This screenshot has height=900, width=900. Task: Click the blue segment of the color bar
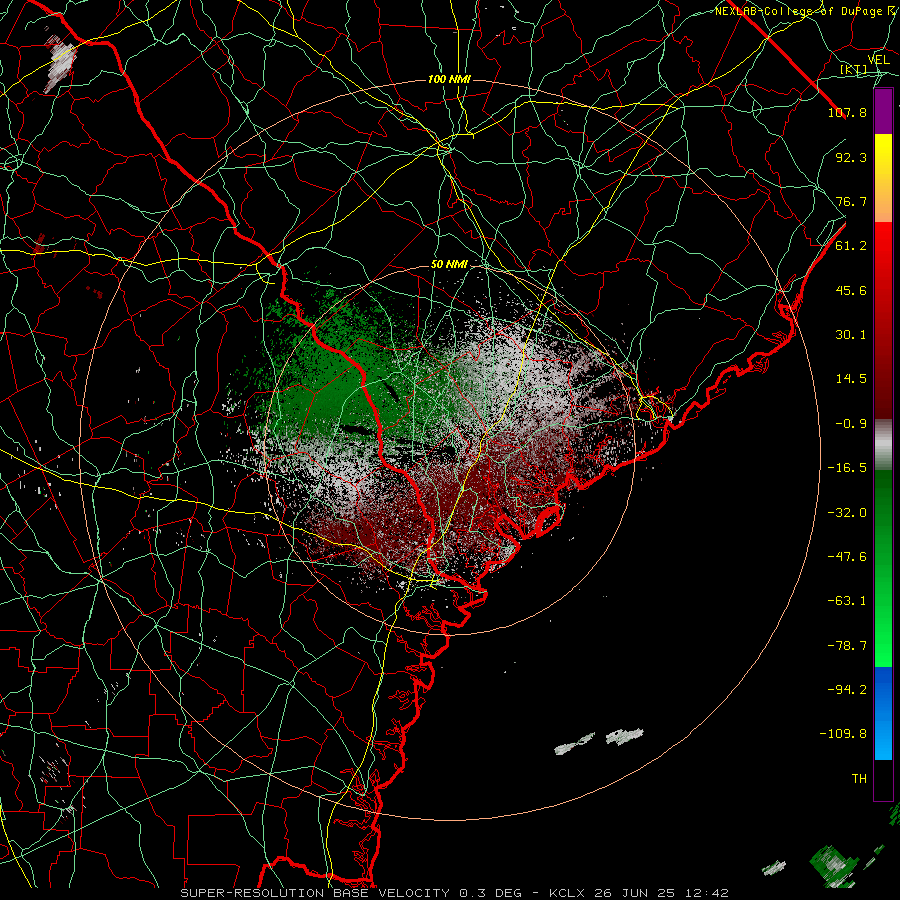click(883, 713)
